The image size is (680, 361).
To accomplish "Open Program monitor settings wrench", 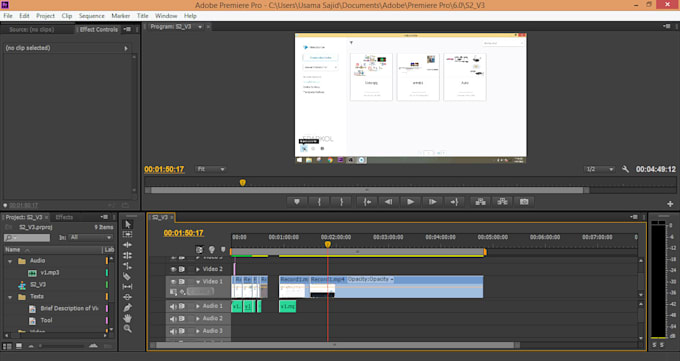I will [x=625, y=169].
